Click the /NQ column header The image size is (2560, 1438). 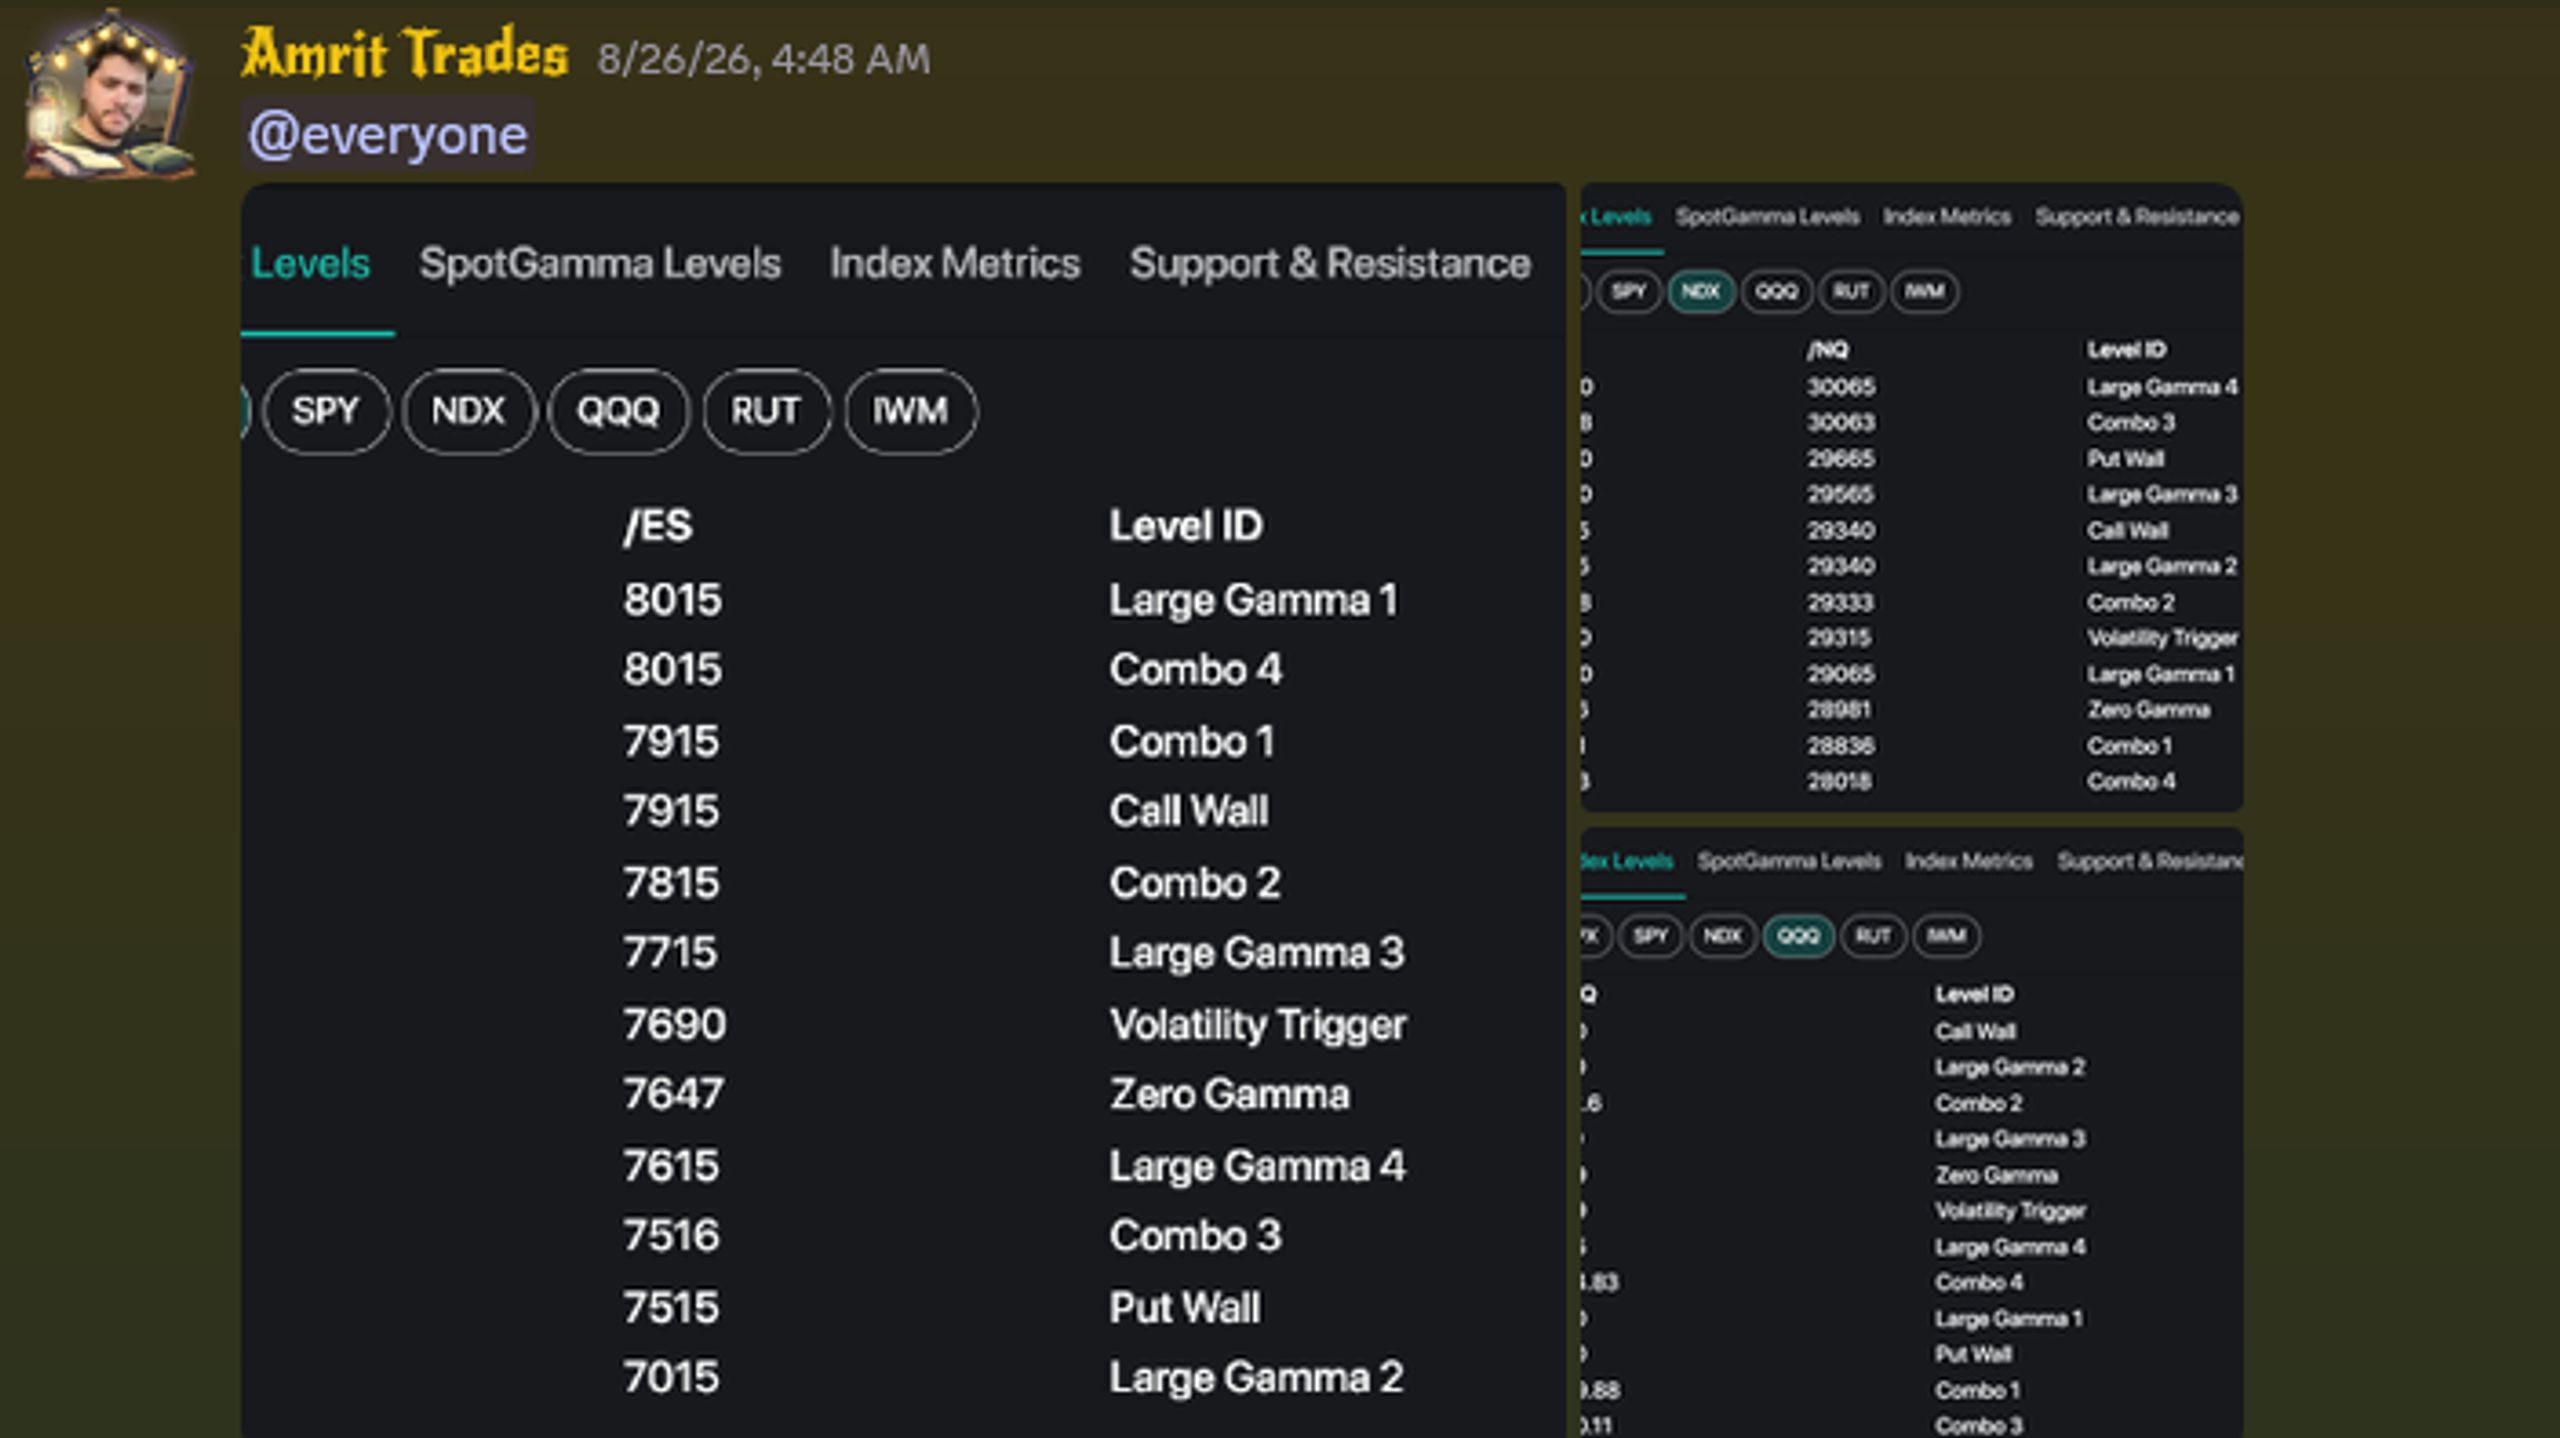click(1828, 350)
